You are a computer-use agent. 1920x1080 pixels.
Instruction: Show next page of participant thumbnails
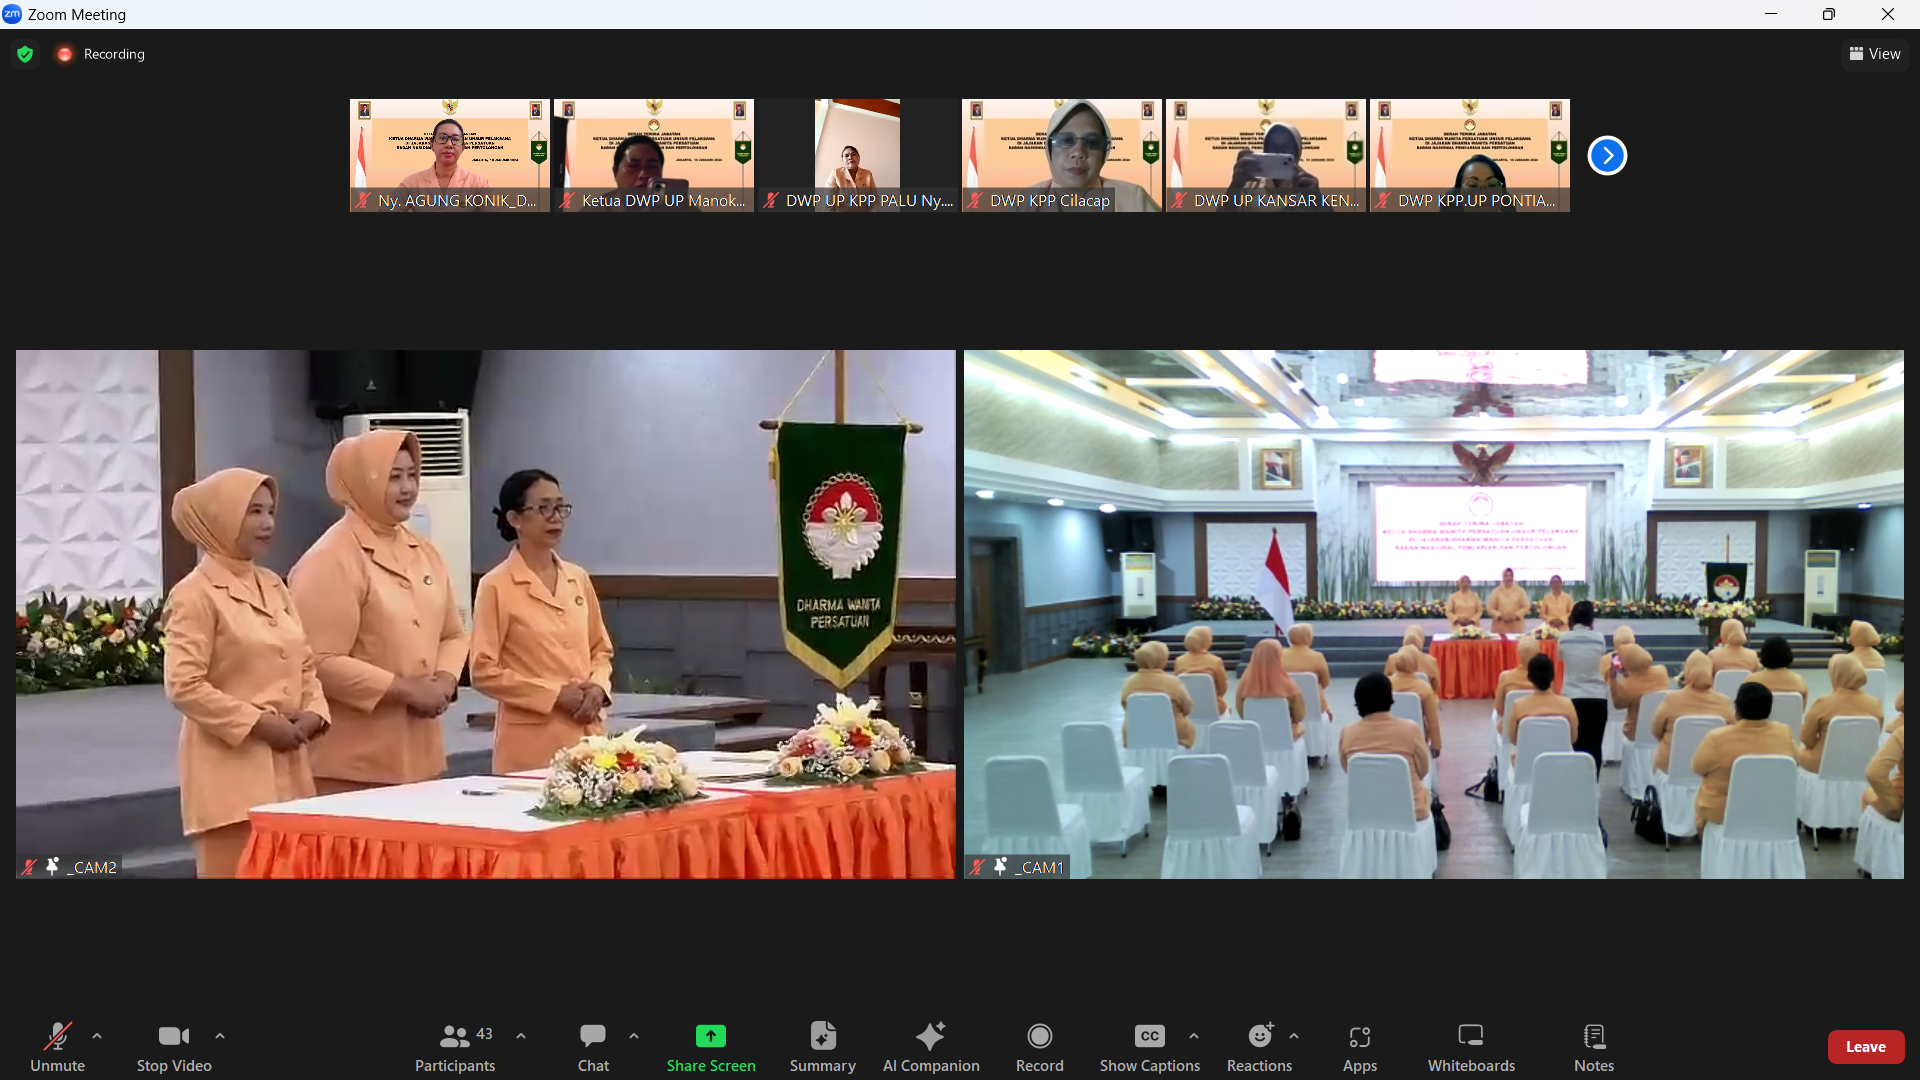[1607, 155]
